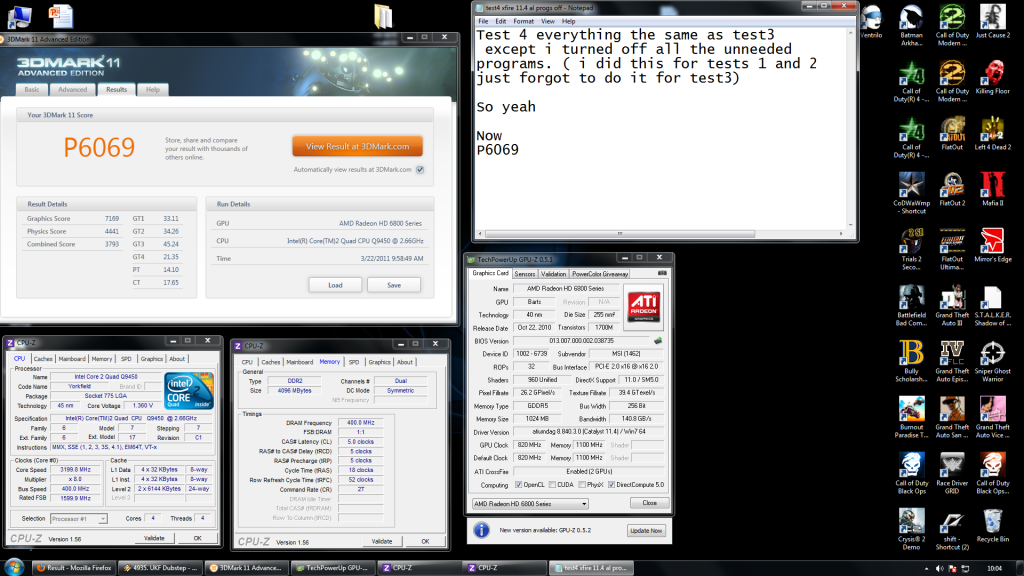
Task: Open Caches tab in left CPU-Z window
Action: point(43,359)
